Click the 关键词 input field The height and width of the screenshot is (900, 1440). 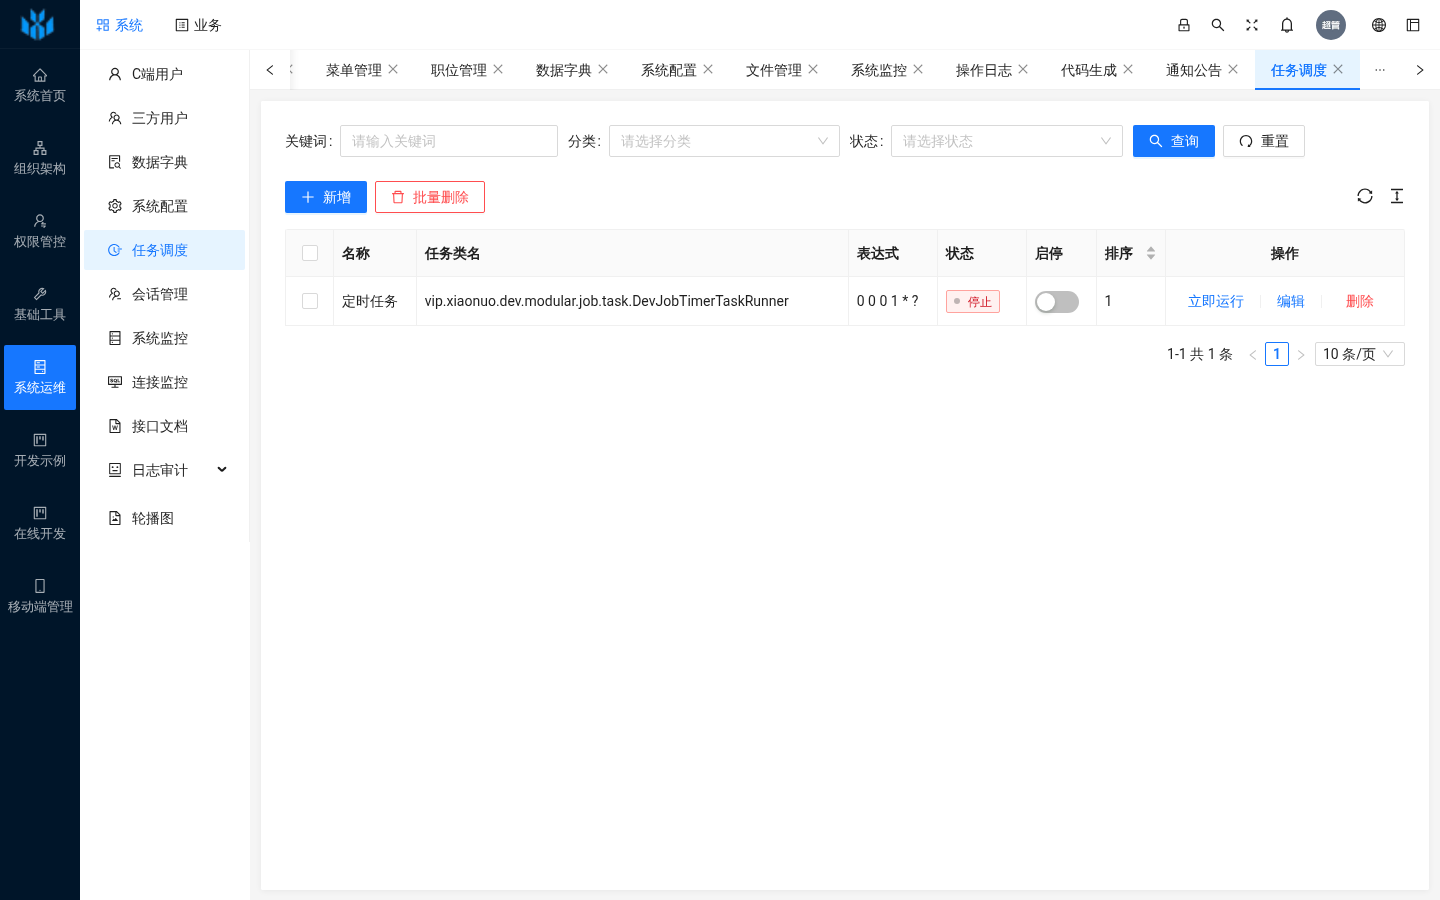tap(449, 141)
